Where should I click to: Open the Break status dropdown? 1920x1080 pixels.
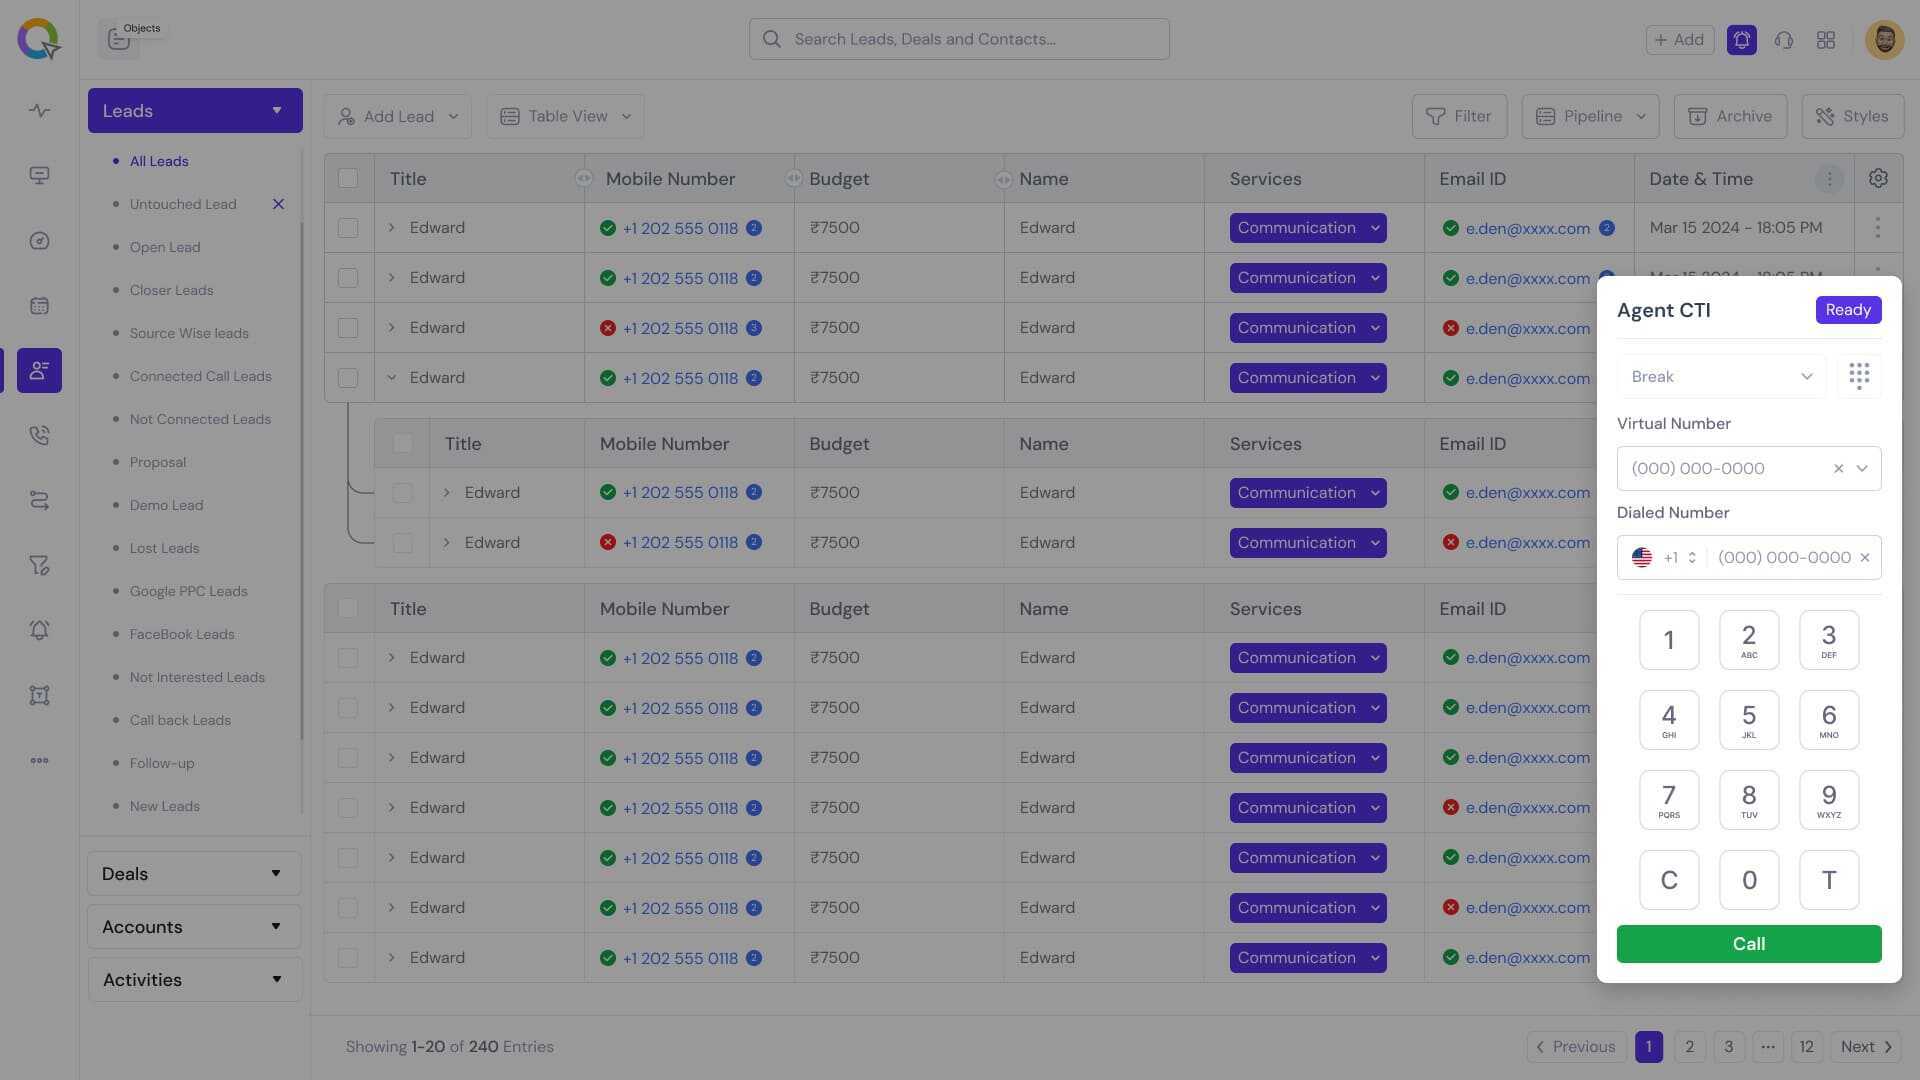tap(1720, 376)
